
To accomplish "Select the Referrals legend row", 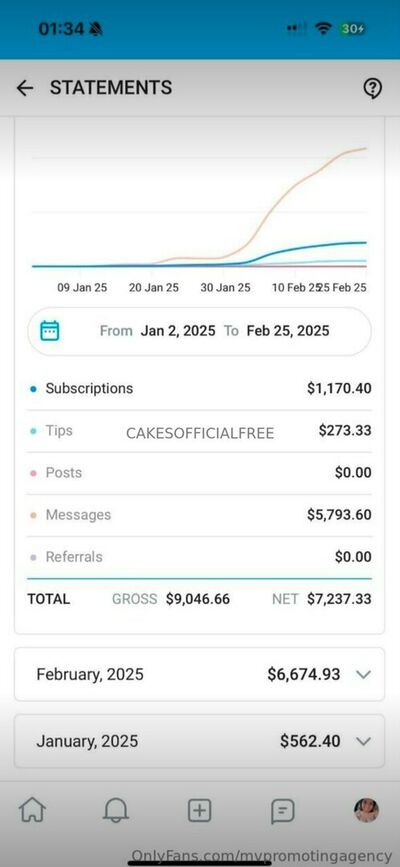I will [x=199, y=557].
